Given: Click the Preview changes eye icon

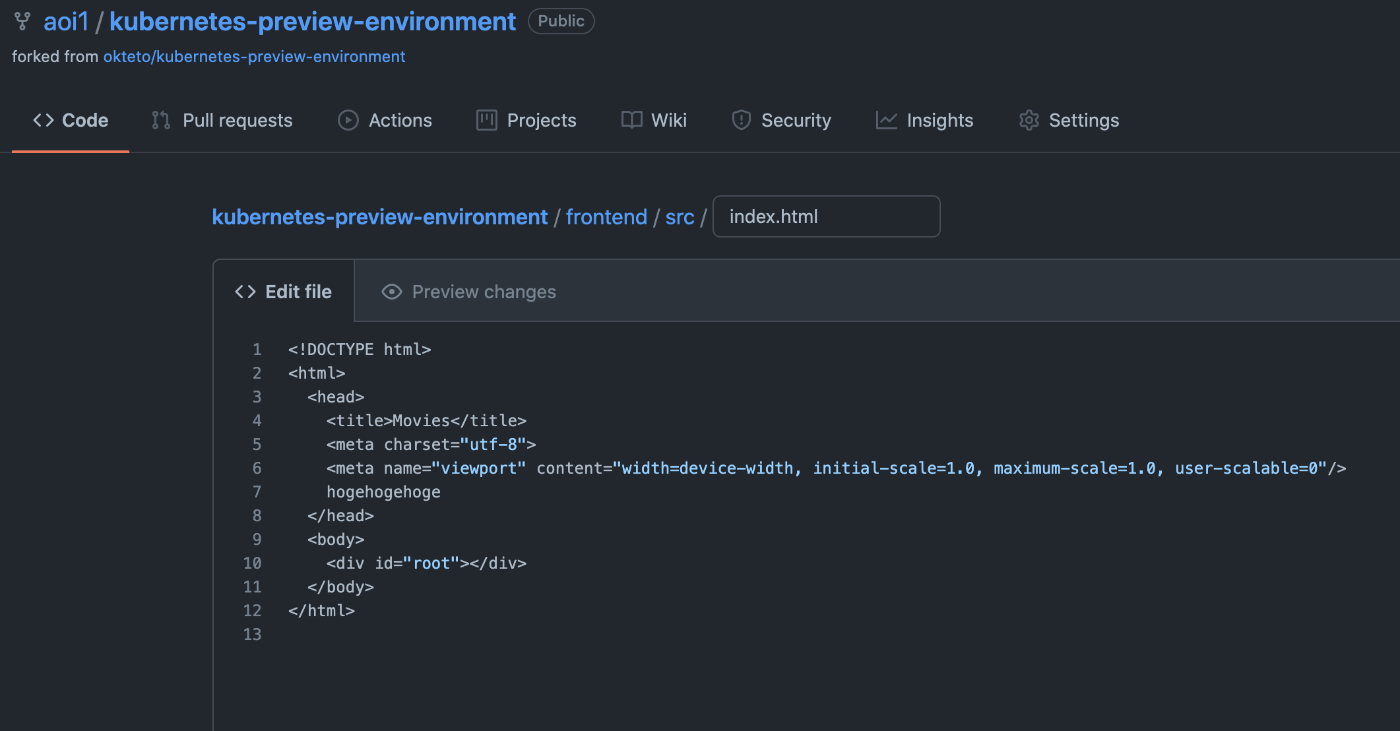Looking at the screenshot, I should coord(392,292).
